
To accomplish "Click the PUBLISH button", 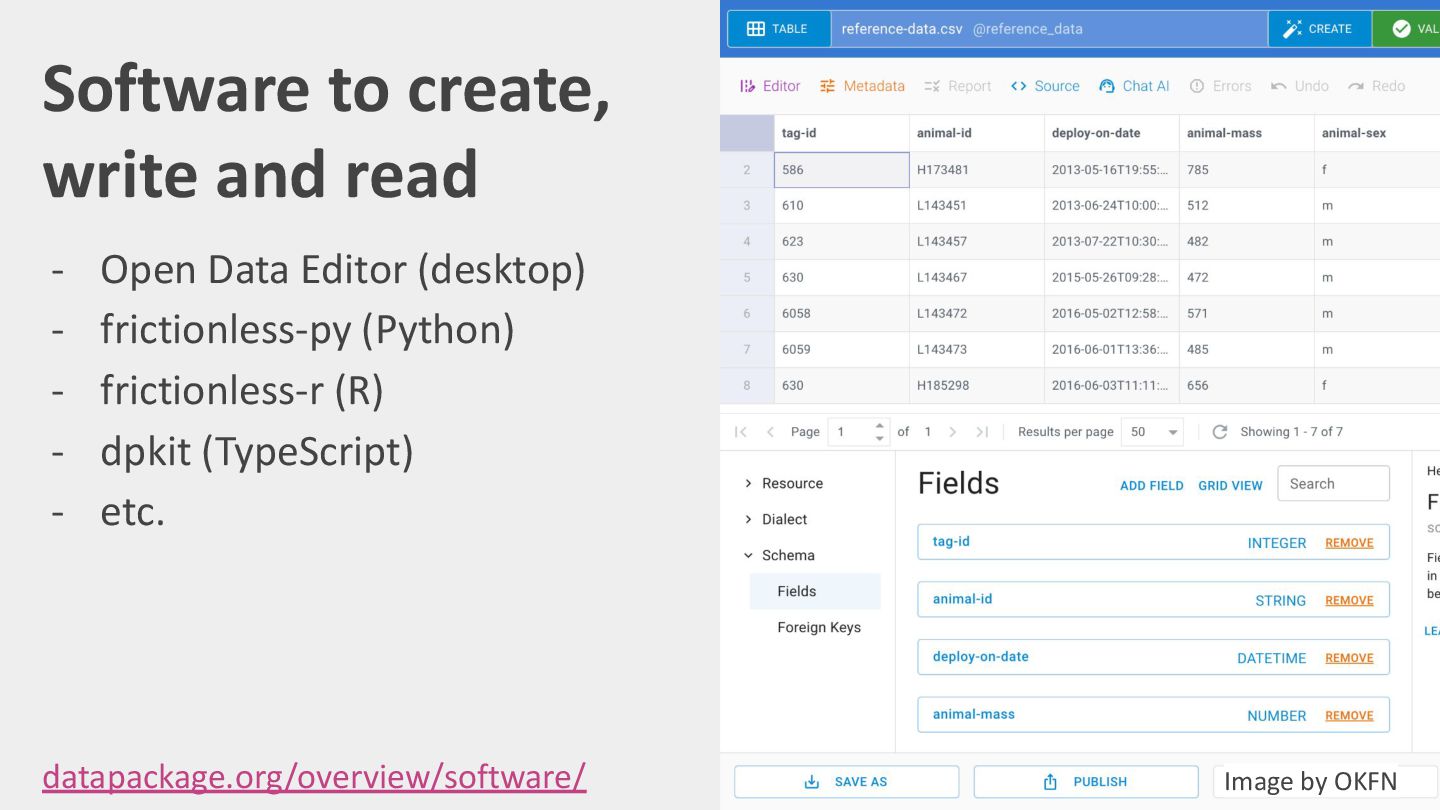I will click(x=1085, y=782).
